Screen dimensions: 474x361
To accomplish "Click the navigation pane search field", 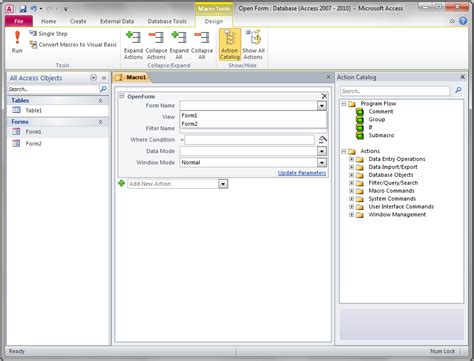I will point(53,89).
